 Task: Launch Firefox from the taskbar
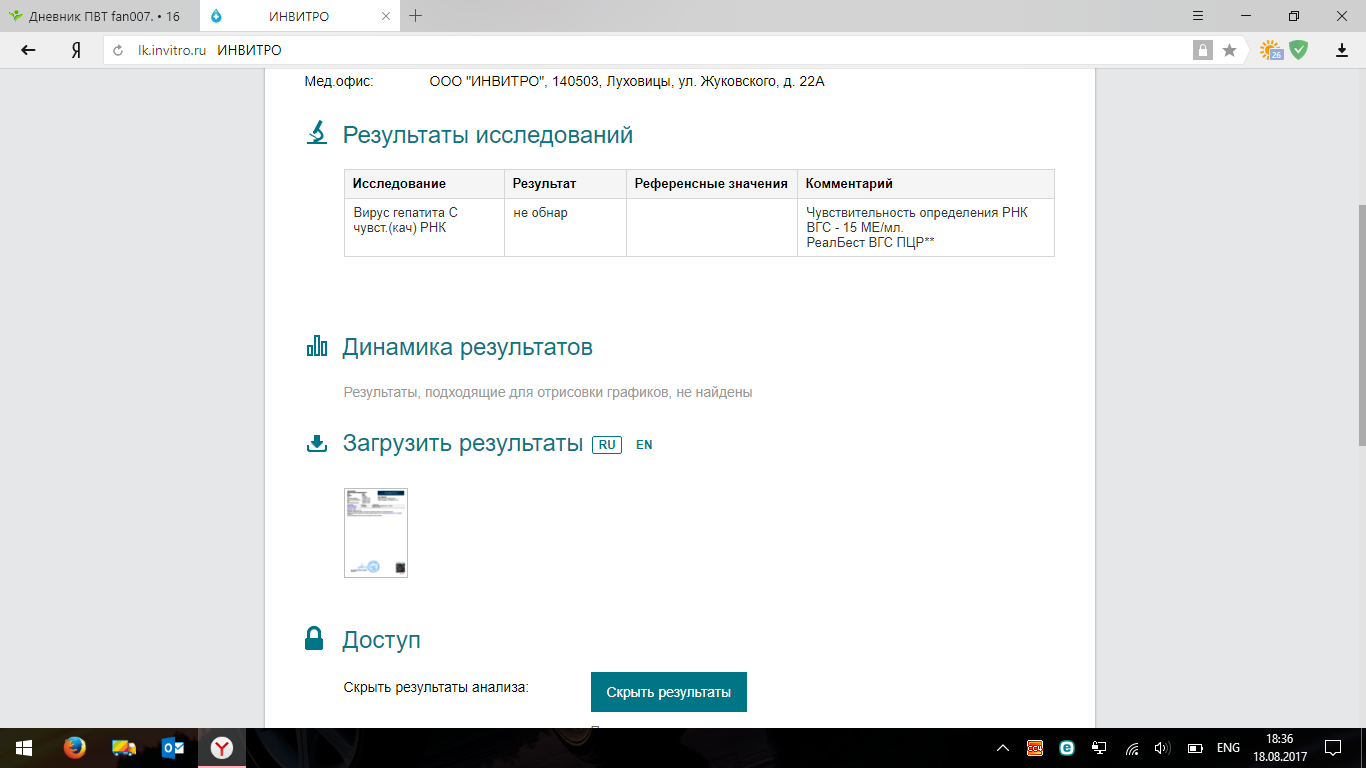coord(74,748)
